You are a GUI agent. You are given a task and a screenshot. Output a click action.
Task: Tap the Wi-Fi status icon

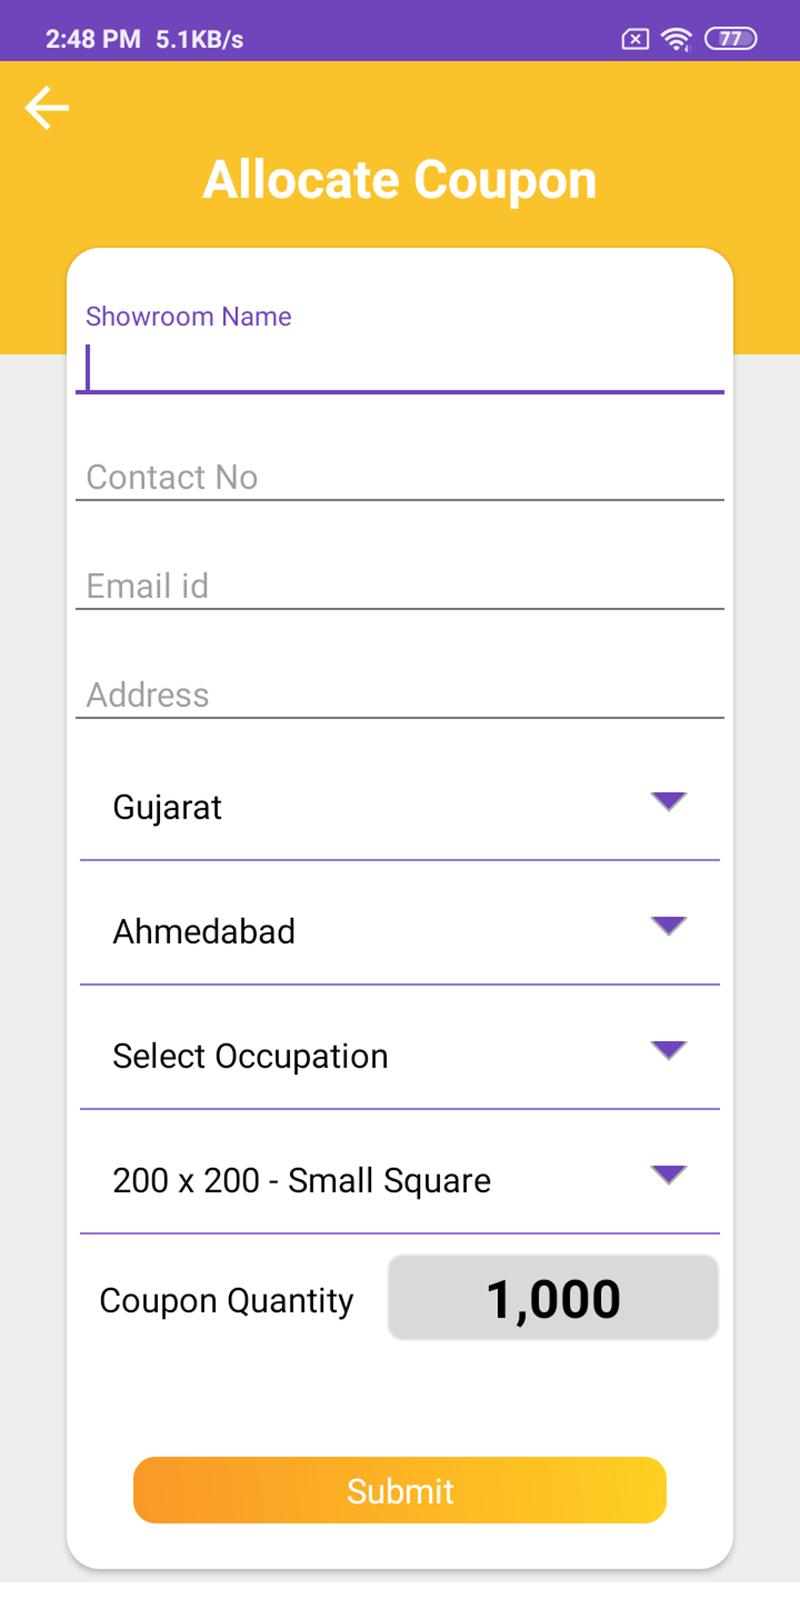point(677,39)
